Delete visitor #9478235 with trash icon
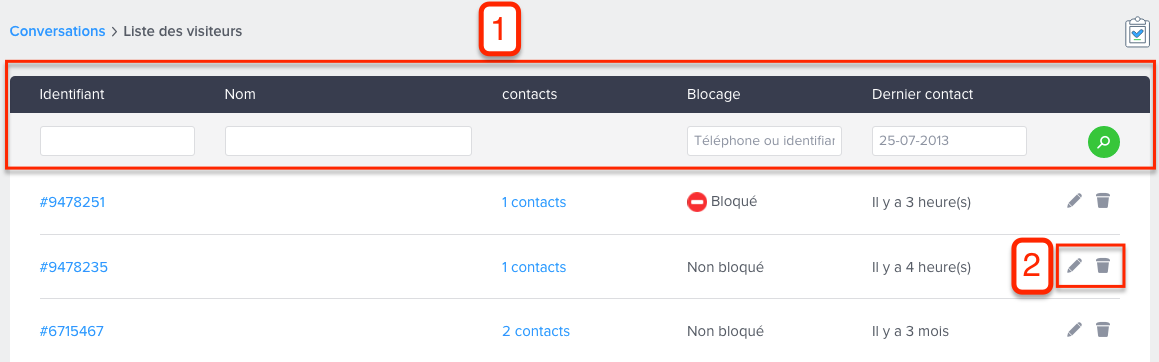Screen dimensions: 1159x362 [x=1102, y=265]
